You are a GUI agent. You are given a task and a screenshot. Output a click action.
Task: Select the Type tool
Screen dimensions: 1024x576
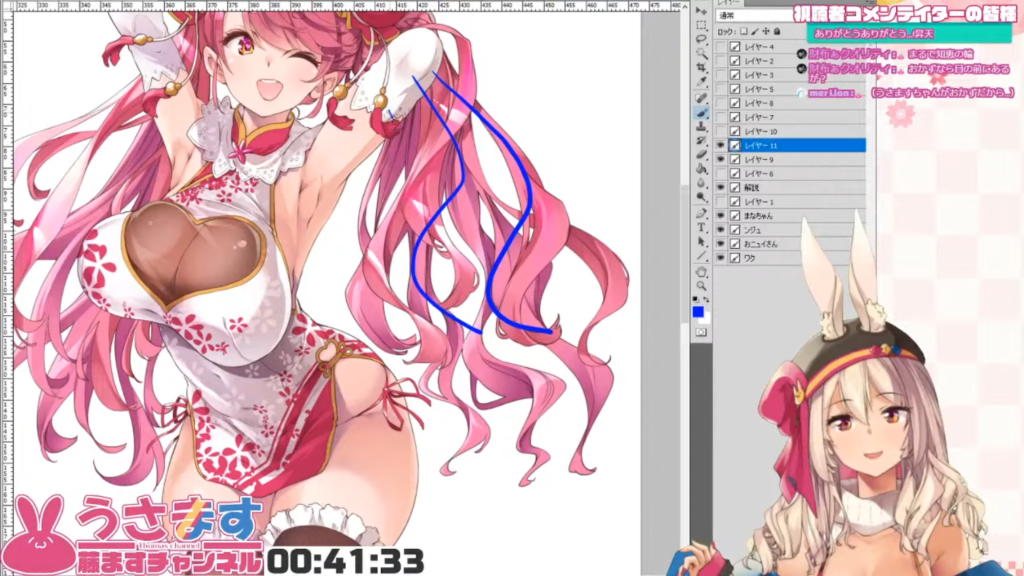tap(701, 228)
